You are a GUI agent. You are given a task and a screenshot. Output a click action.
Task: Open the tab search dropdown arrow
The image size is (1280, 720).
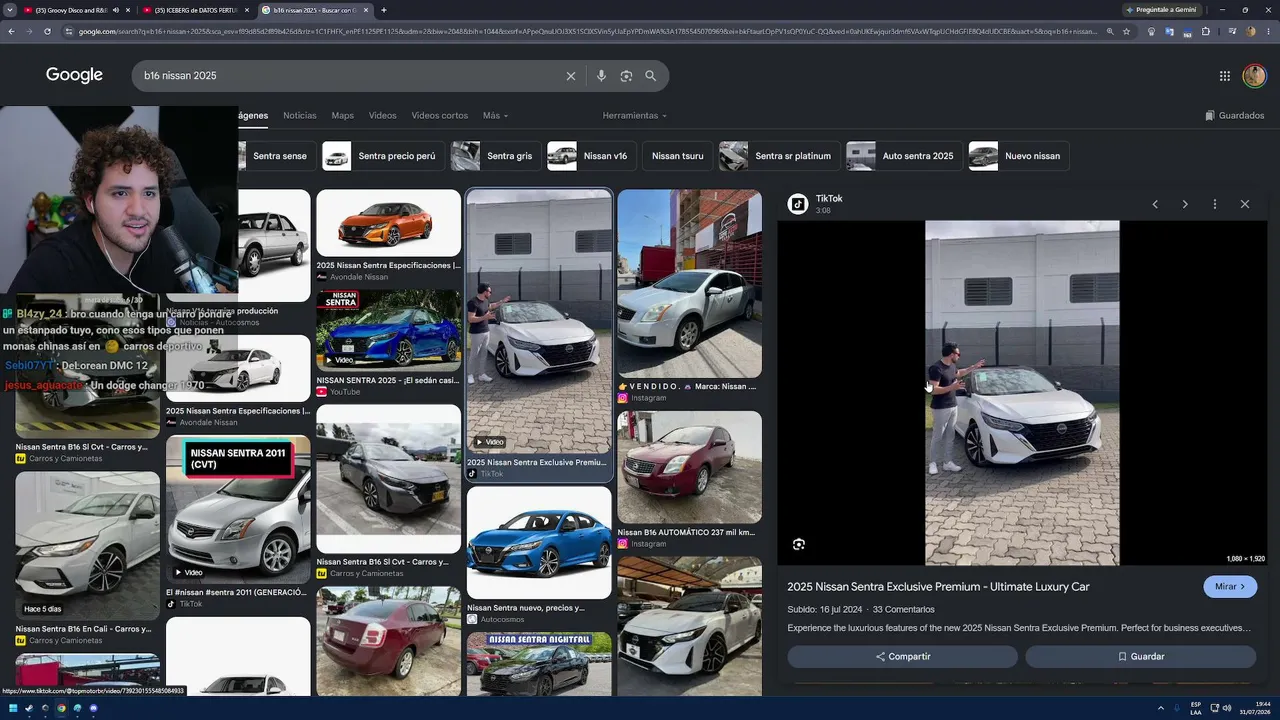point(9,10)
